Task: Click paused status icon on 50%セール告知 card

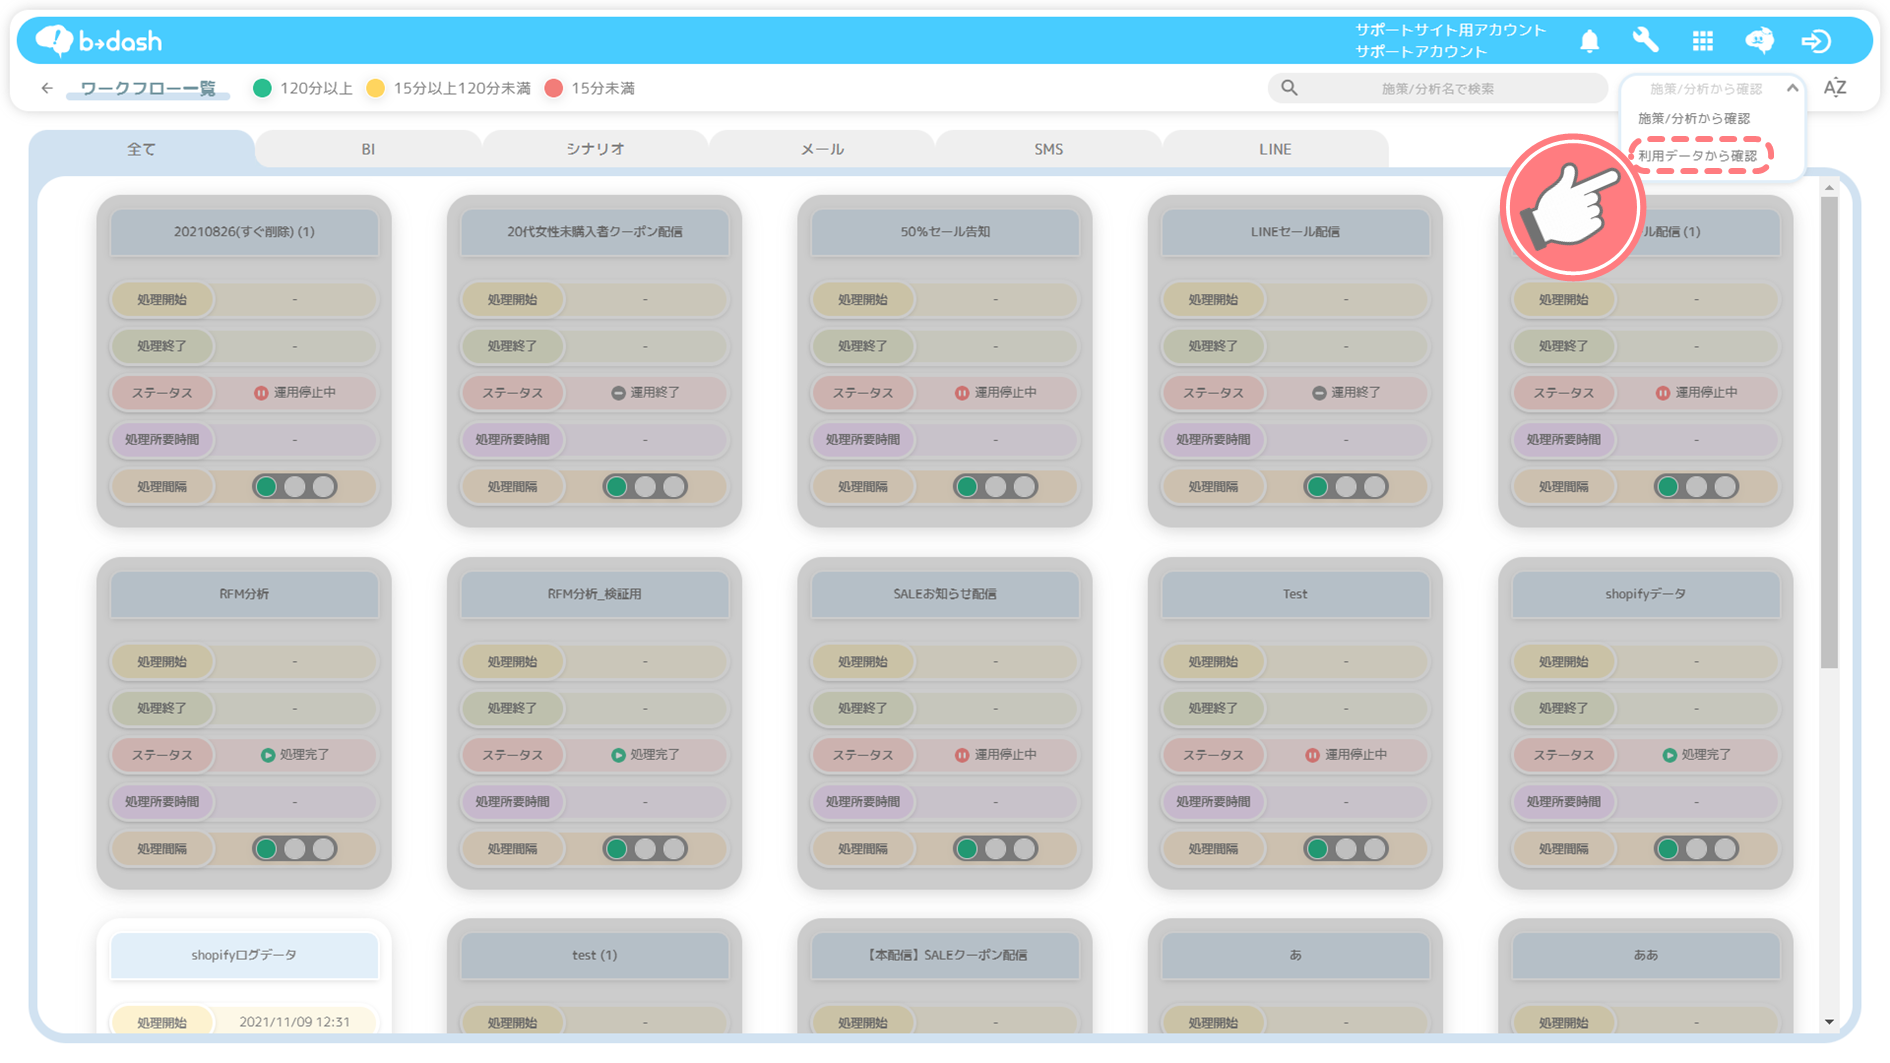Action: 962,393
